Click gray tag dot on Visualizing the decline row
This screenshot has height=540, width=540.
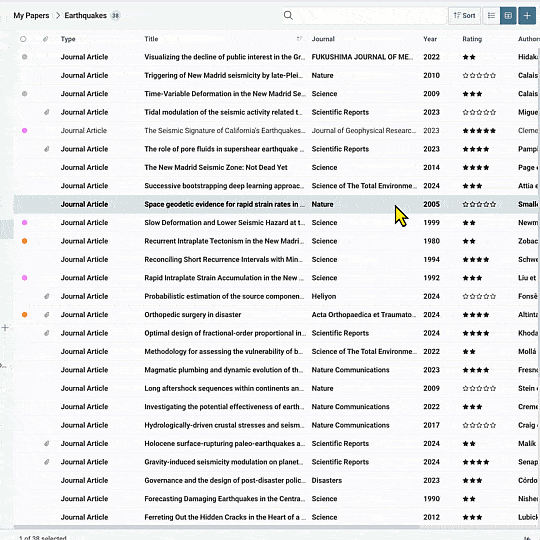pyautogui.click(x=24, y=57)
